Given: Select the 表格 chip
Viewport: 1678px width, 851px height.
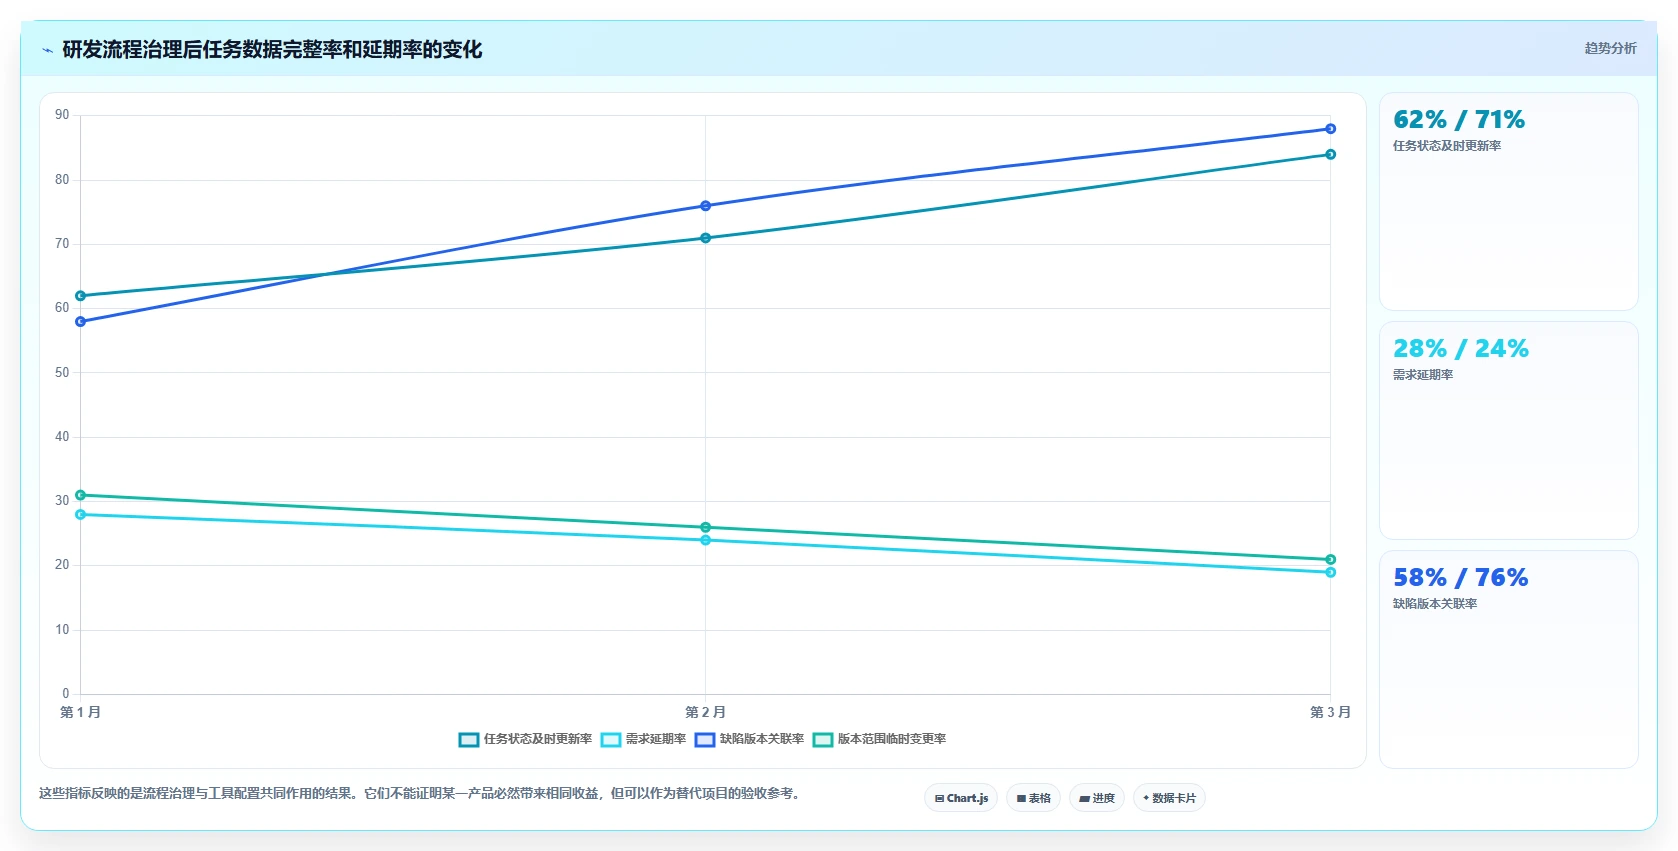Looking at the screenshot, I should (x=1034, y=798).
